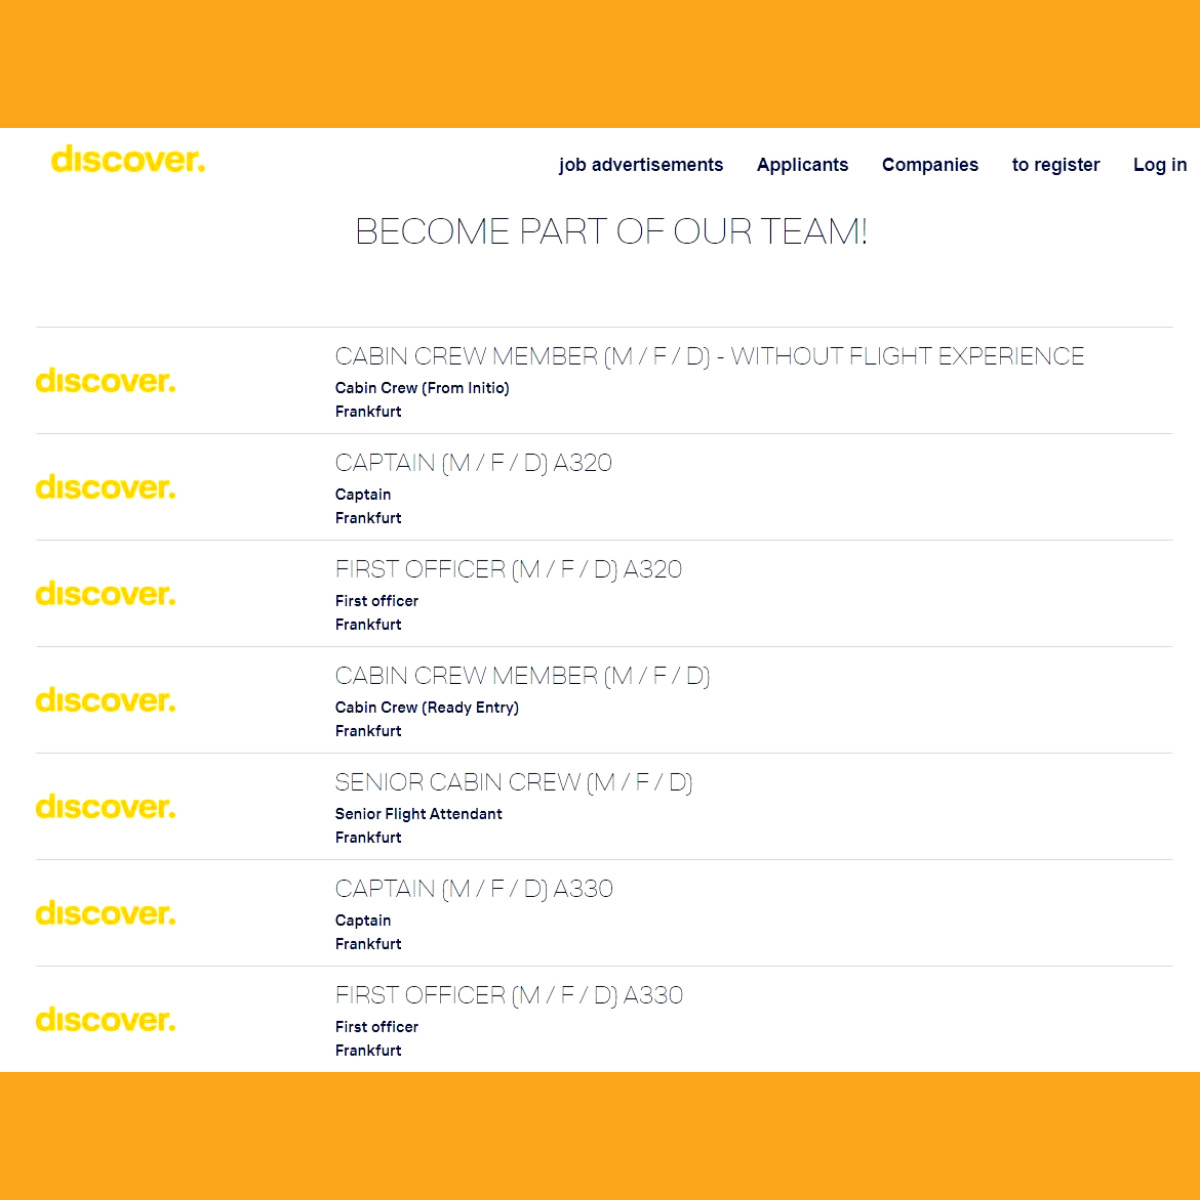The image size is (1200, 1200).
Task: Click 'First officer' subtitle under First Officer A320
Action: pyautogui.click(x=377, y=601)
